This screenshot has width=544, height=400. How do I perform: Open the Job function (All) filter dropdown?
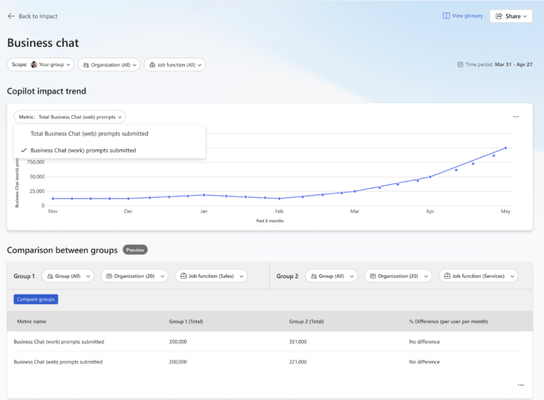(x=175, y=65)
